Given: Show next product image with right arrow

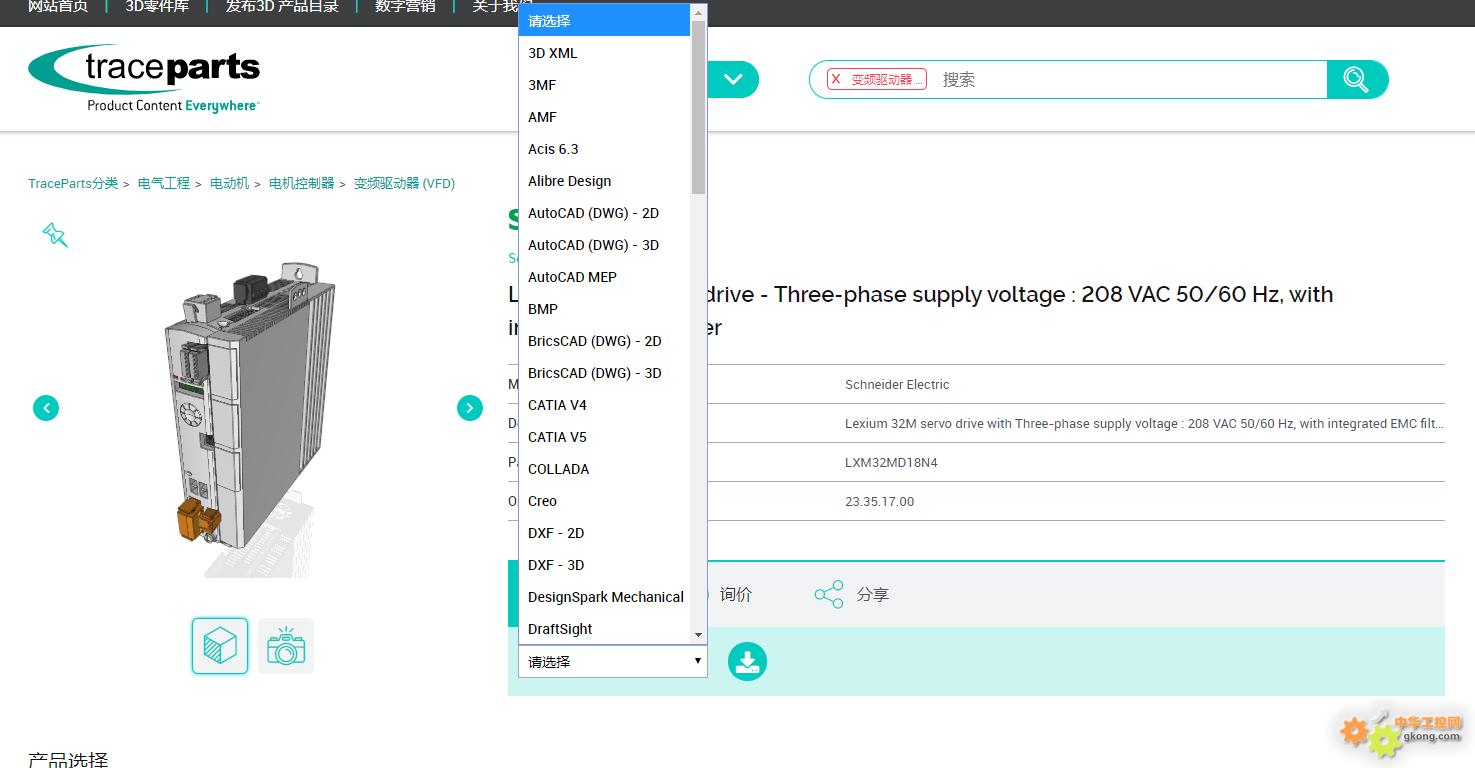Looking at the screenshot, I should coord(470,408).
